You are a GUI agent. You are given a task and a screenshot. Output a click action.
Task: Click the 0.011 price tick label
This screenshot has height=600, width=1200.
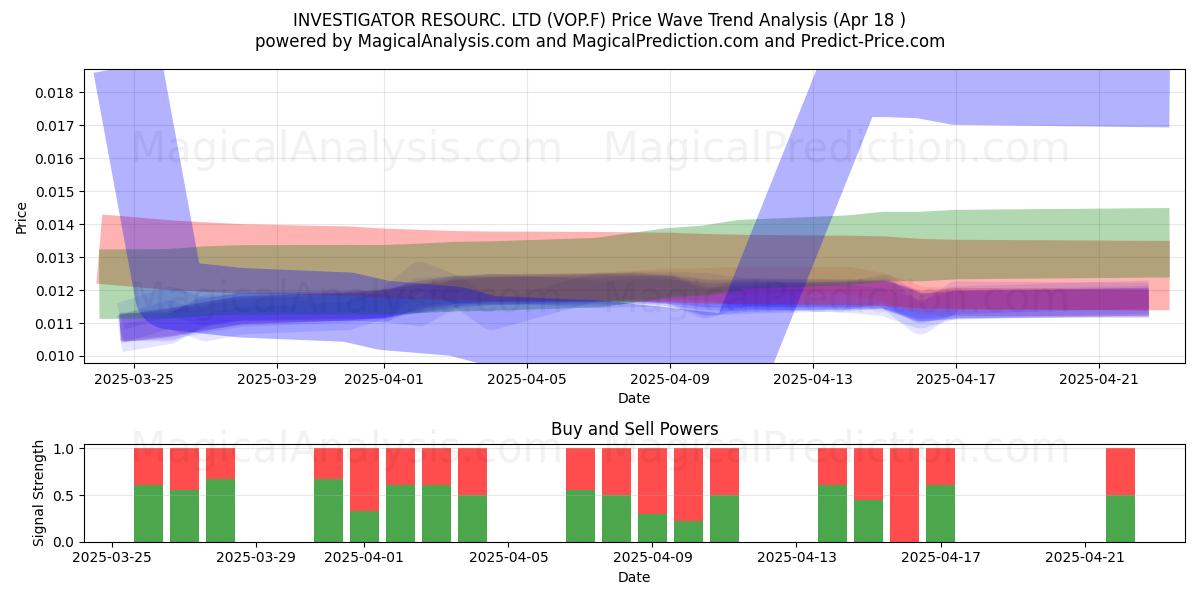[56, 324]
